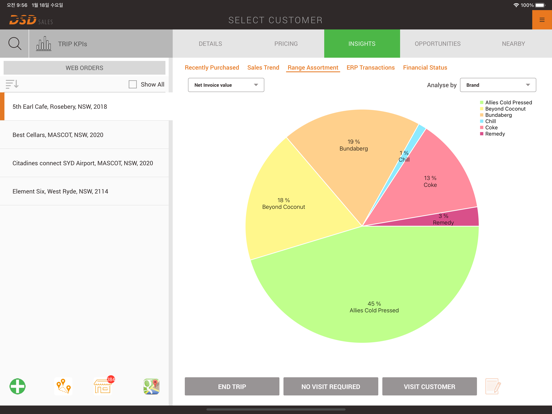Viewport: 552px width, 414px height.
Task: Select customer Citadines connect SYD Airport
Action: click(x=84, y=163)
